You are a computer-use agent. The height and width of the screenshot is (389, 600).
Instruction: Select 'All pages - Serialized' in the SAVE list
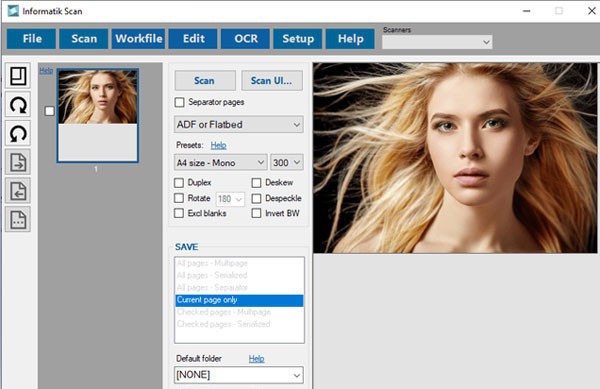(x=239, y=275)
